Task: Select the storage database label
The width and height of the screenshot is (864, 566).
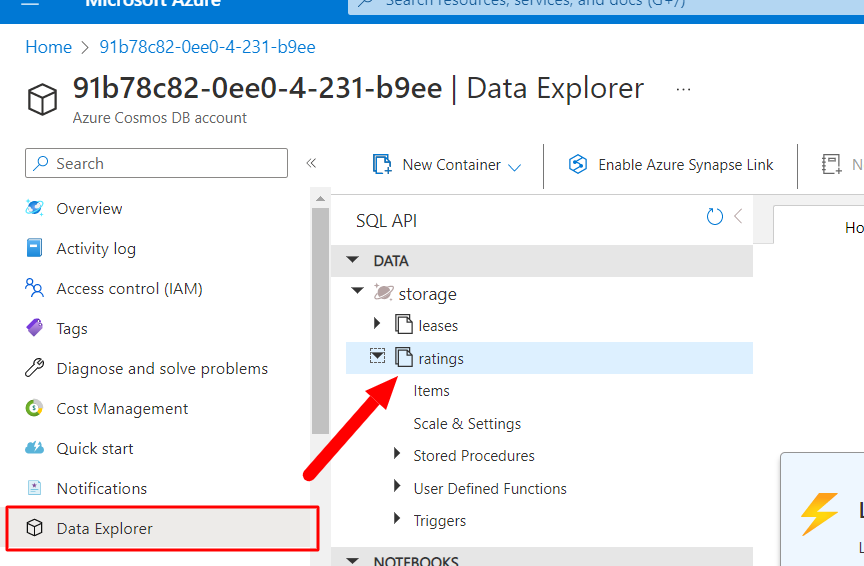Action: point(428,294)
